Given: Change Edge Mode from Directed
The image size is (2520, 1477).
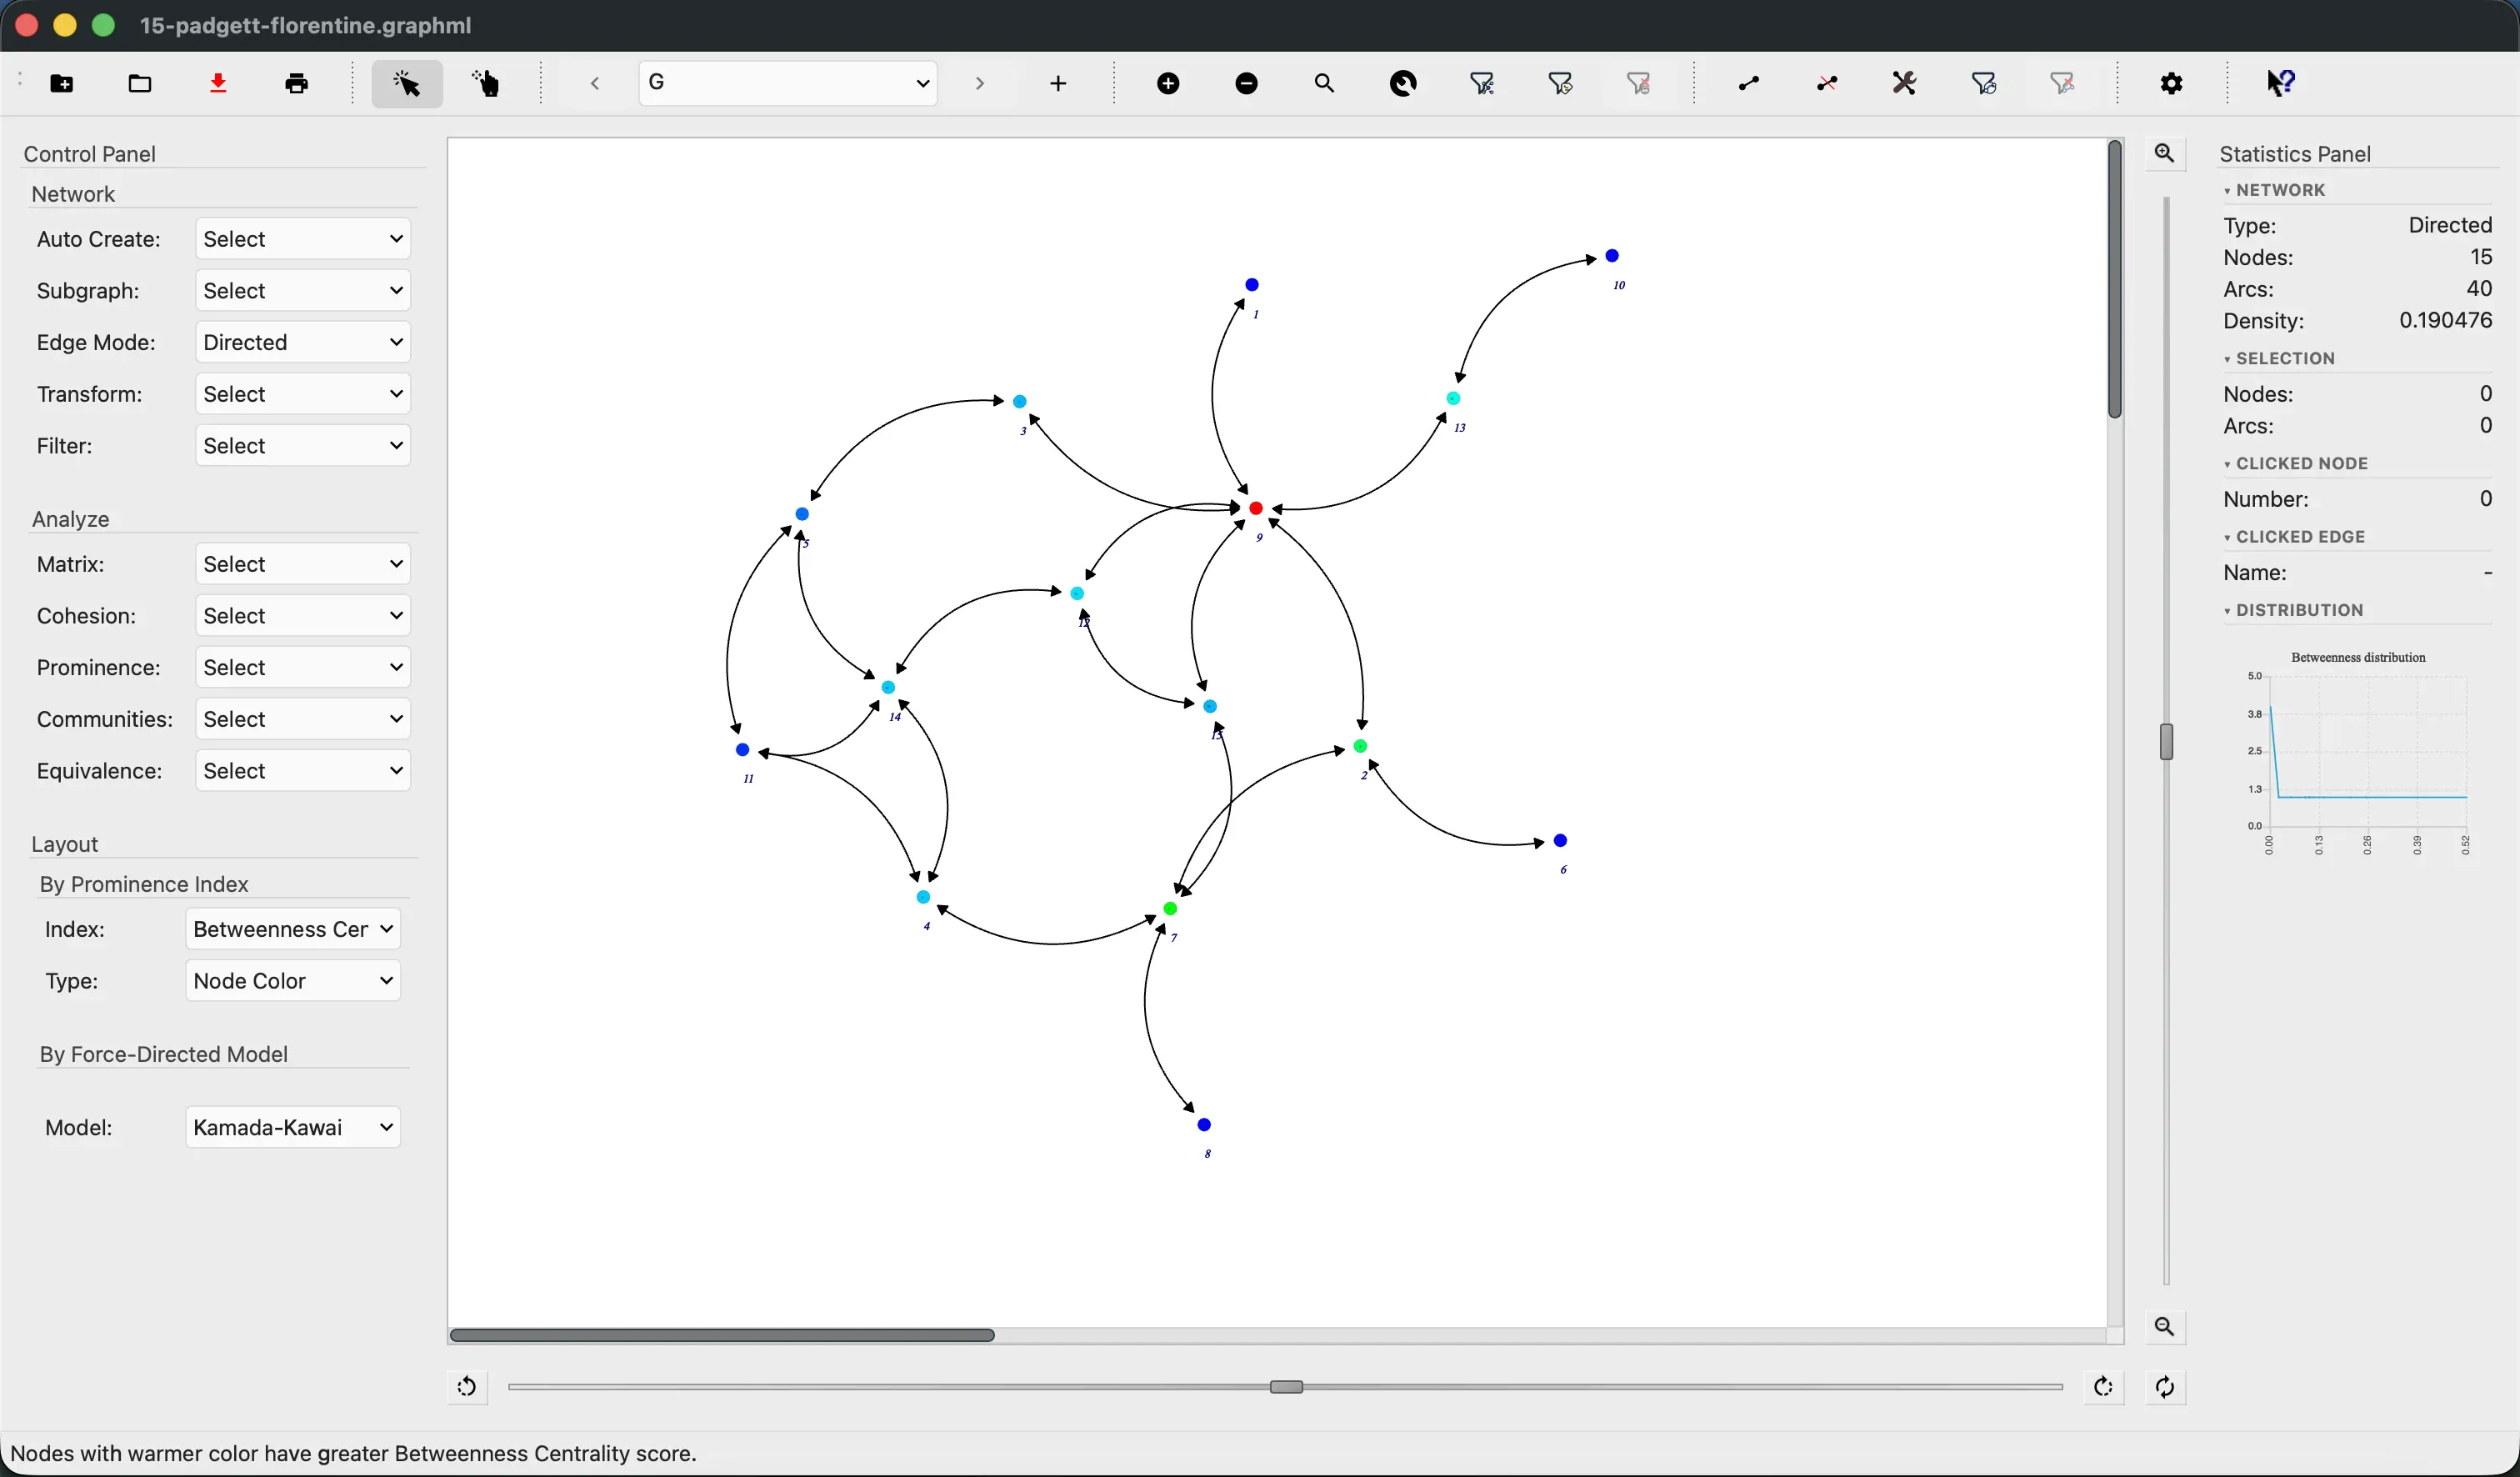Looking at the screenshot, I should [x=303, y=343].
